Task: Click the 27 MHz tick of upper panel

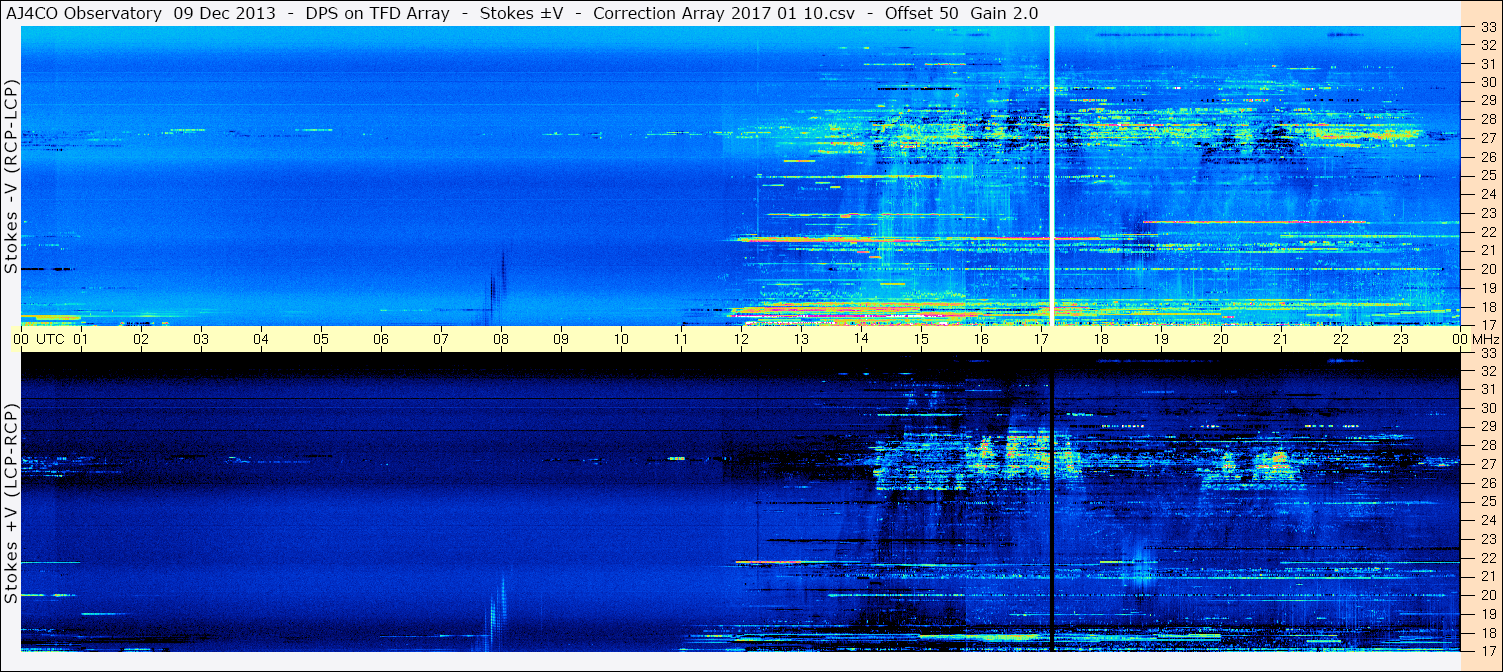Action: [1487, 138]
